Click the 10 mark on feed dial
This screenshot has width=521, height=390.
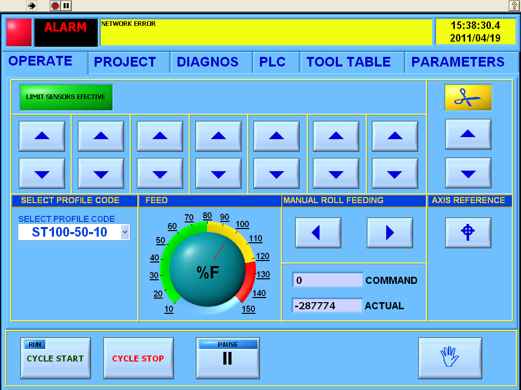point(169,309)
